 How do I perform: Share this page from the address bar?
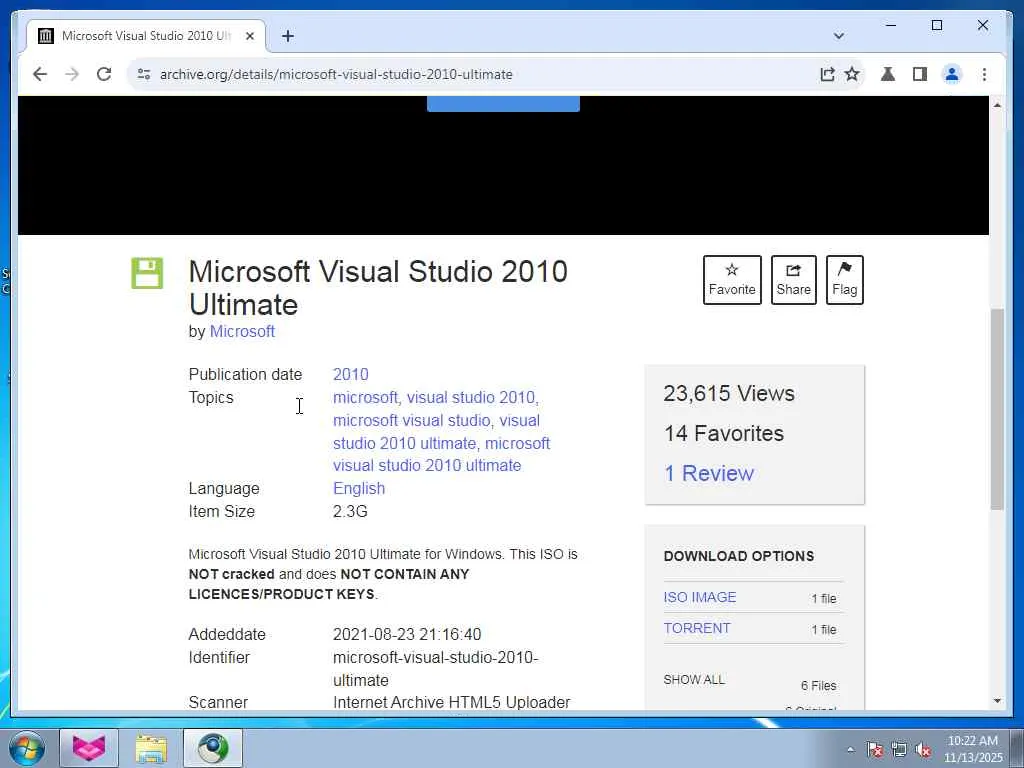point(827,74)
